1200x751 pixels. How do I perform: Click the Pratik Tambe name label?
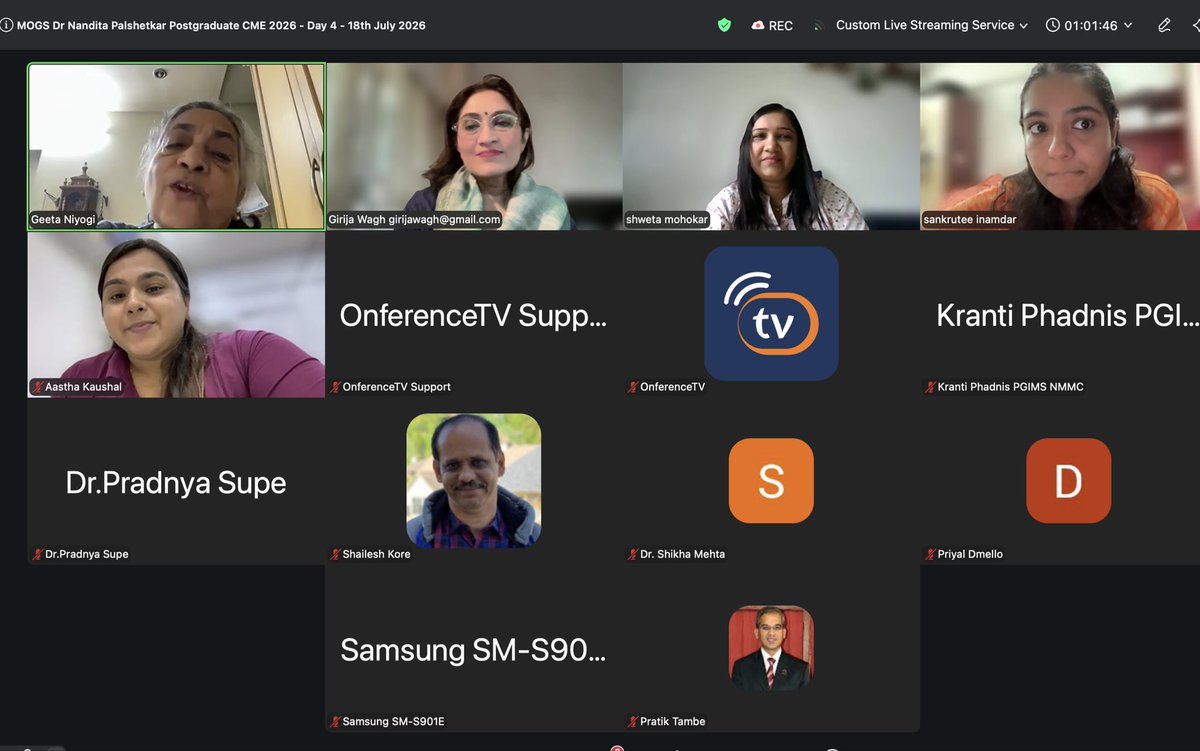[x=672, y=721]
